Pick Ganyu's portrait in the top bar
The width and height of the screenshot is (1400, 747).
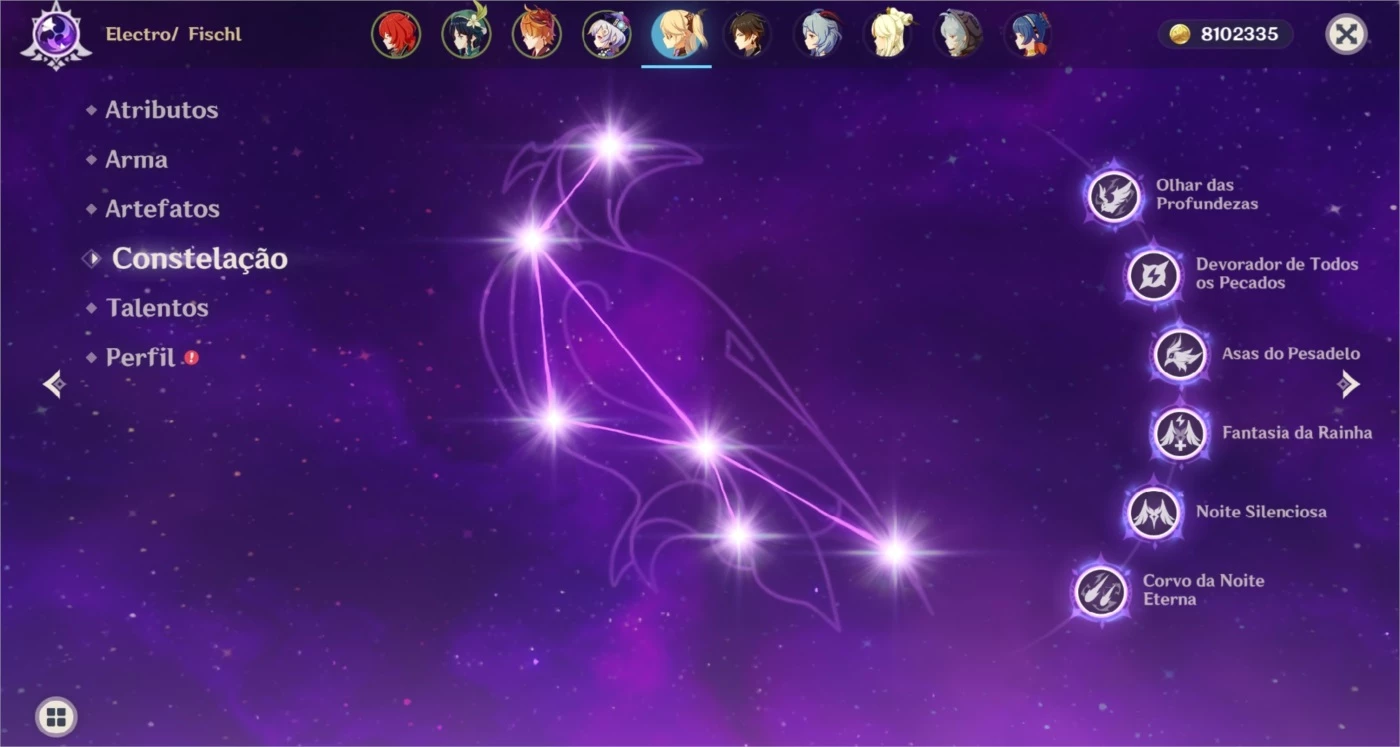(818, 35)
